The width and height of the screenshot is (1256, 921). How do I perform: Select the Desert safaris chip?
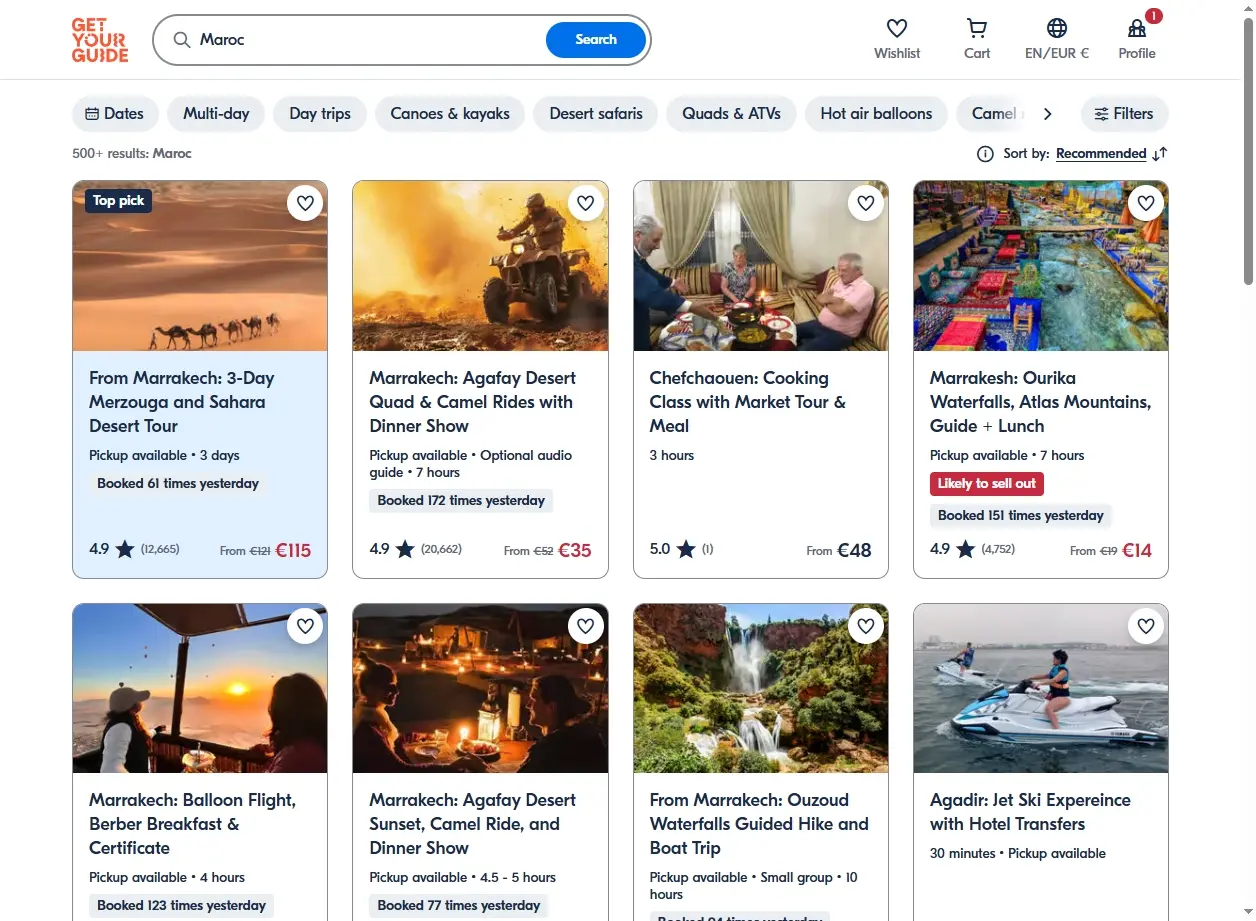click(x=596, y=114)
